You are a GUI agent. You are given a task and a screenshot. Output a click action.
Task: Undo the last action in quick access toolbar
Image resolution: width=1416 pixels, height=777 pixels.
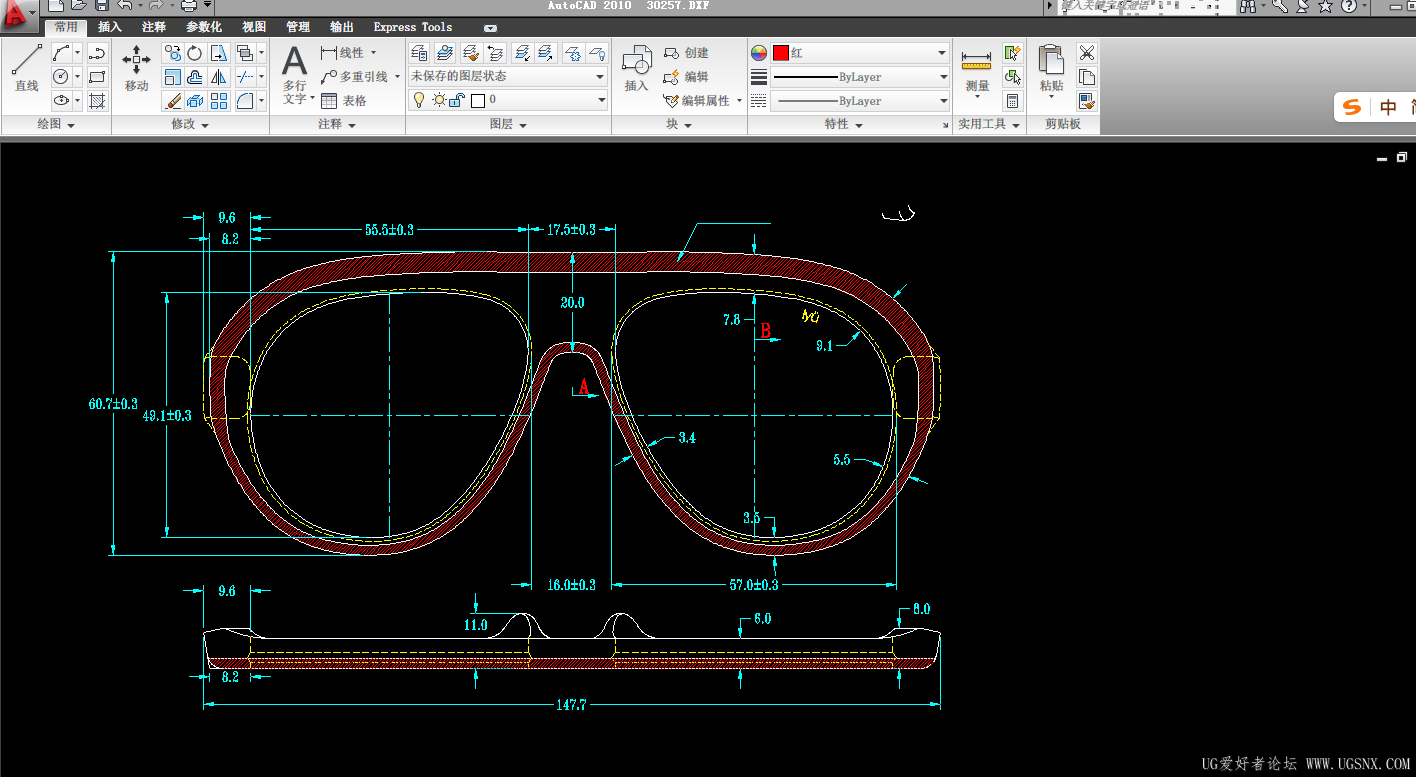(125, 6)
